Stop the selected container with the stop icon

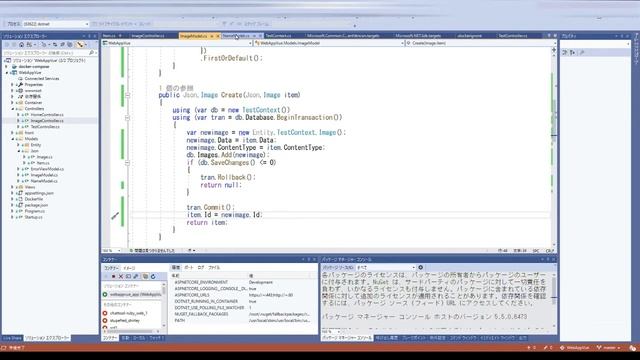click(x=113, y=276)
